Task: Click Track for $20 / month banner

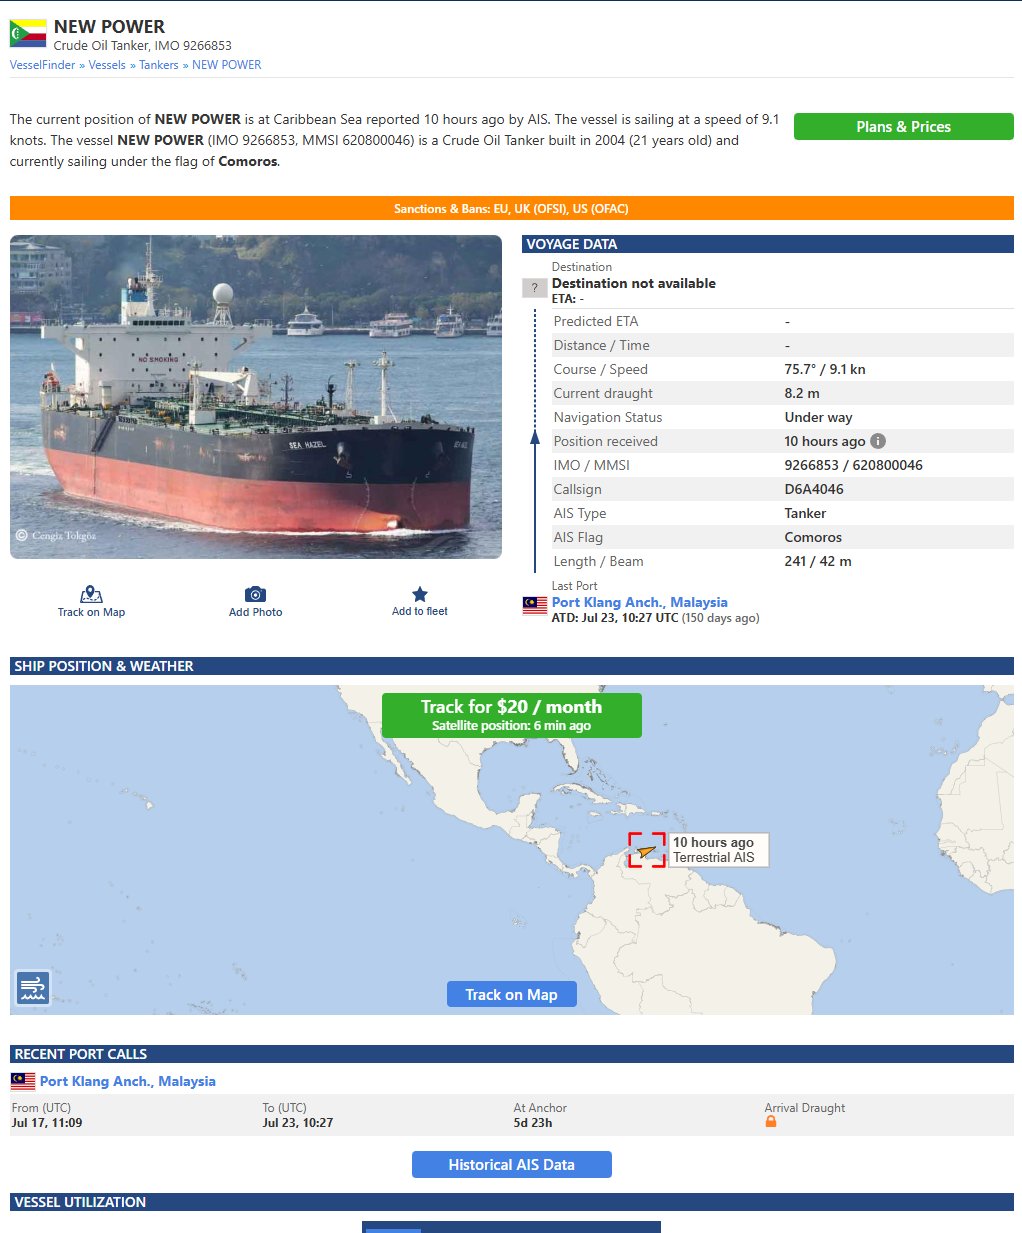Action: (511, 715)
